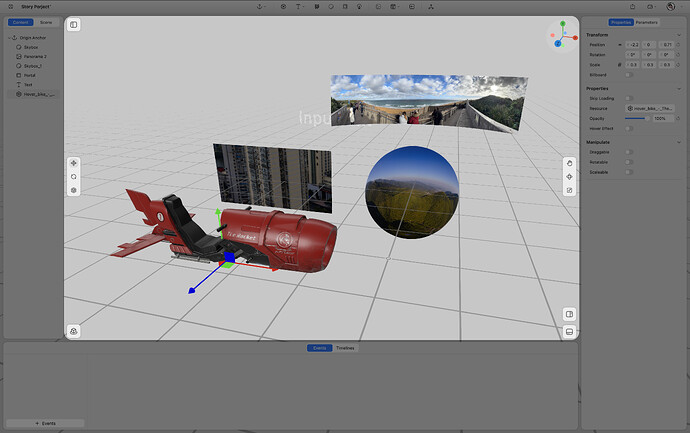The width and height of the screenshot is (690, 433).
Task: Click the add Events button
Action: [44, 423]
